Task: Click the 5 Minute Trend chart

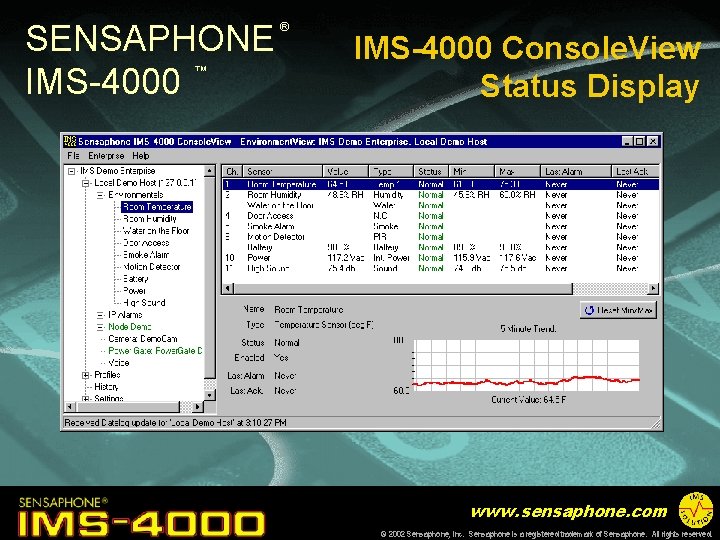Action: coord(526,365)
